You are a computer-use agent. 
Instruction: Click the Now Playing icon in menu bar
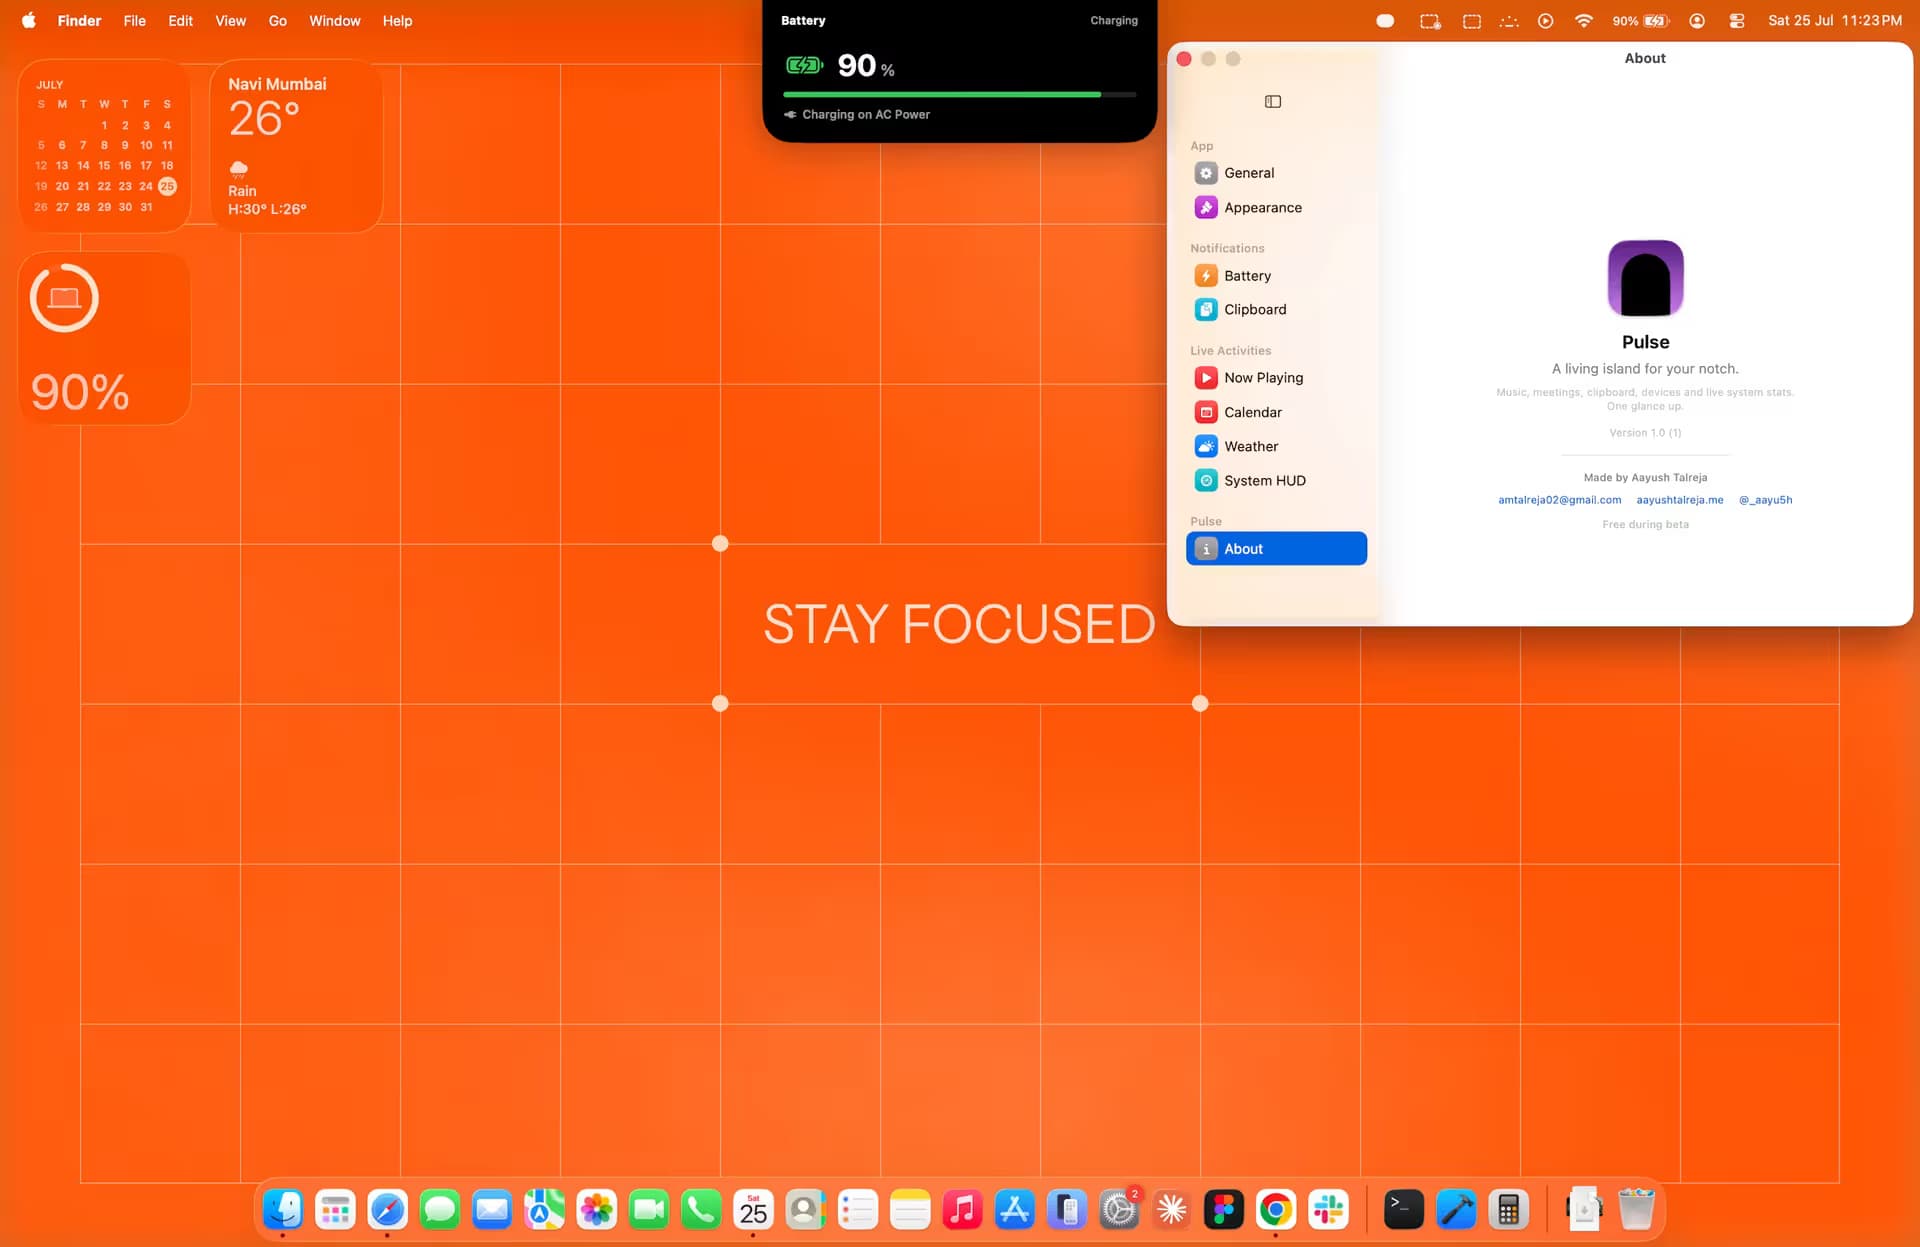1545,20
